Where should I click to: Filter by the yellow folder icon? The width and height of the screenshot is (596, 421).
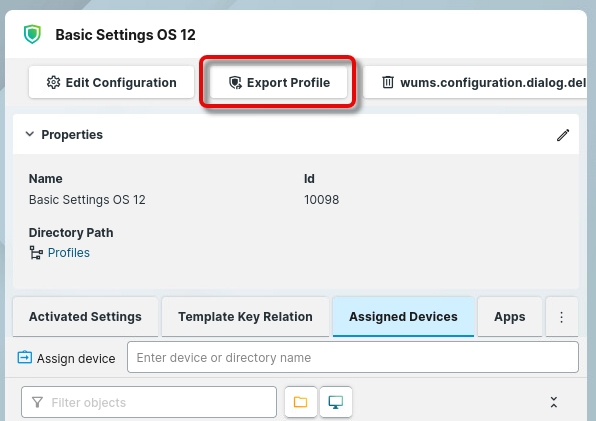point(301,402)
